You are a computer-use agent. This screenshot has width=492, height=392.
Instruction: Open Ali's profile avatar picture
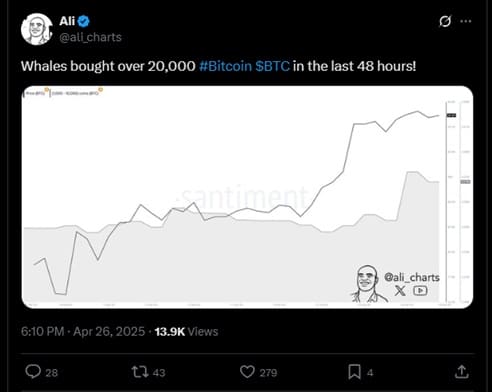(x=36, y=29)
